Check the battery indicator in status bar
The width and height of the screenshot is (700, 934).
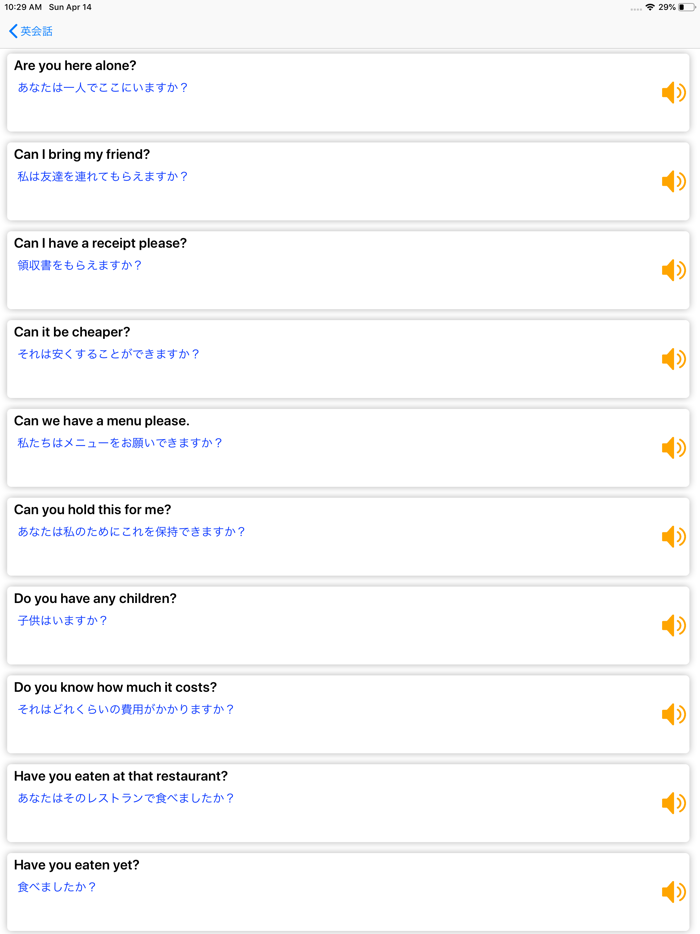(x=687, y=7)
